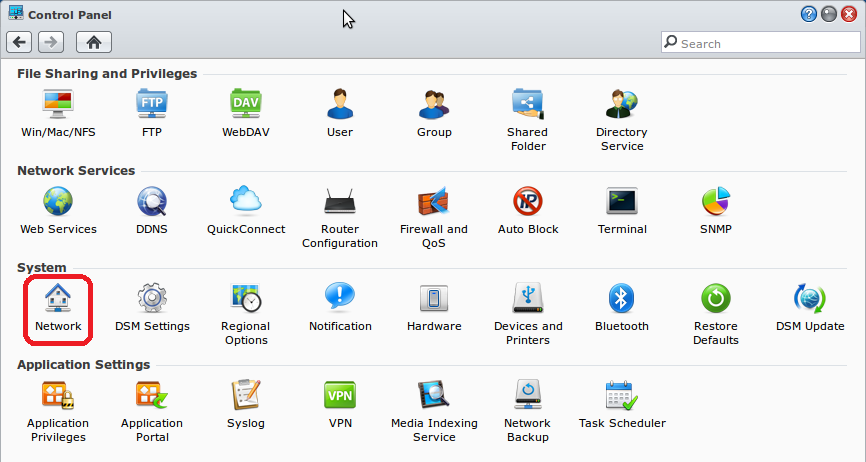Open the Shared Folder icon

point(528,104)
